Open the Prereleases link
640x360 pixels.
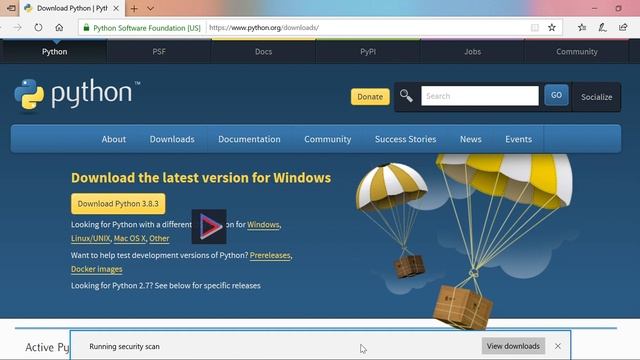click(x=270, y=256)
